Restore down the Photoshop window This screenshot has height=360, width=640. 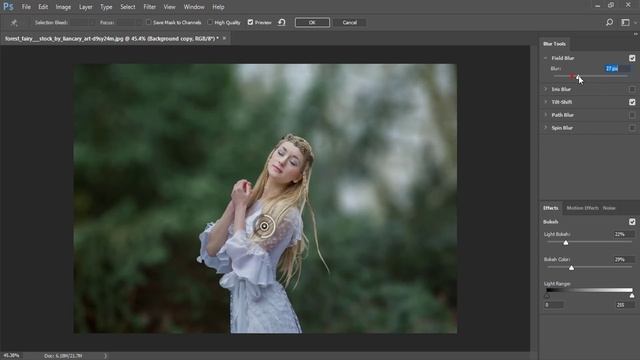tap(611, 6)
